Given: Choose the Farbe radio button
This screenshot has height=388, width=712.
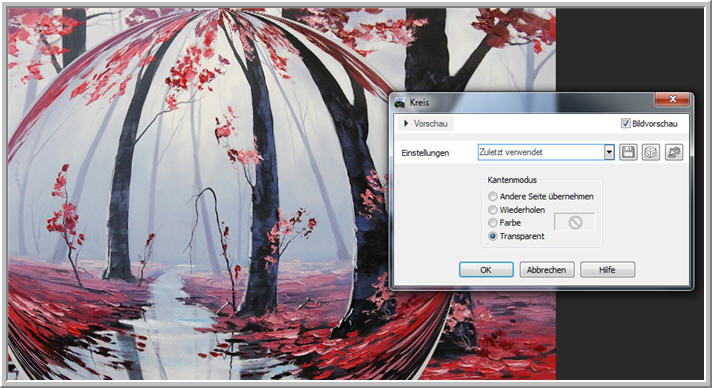Looking at the screenshot, I should tap(493, 223).
